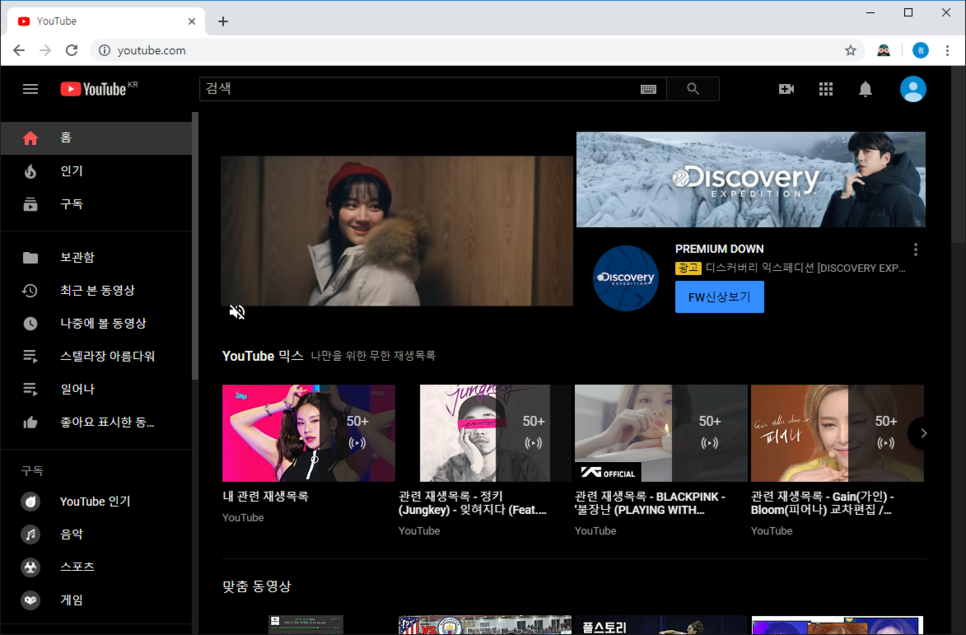Viewport: 966px width, 635px height.
Task: Bookmark this page with the star
Action: (x=850, y=51)
